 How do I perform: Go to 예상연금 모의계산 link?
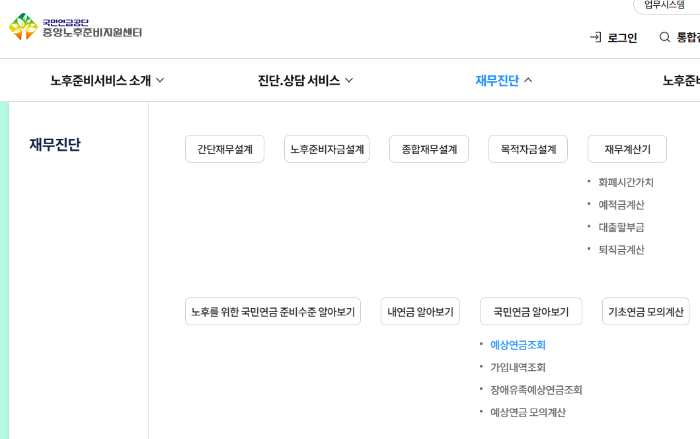point(528,412)
